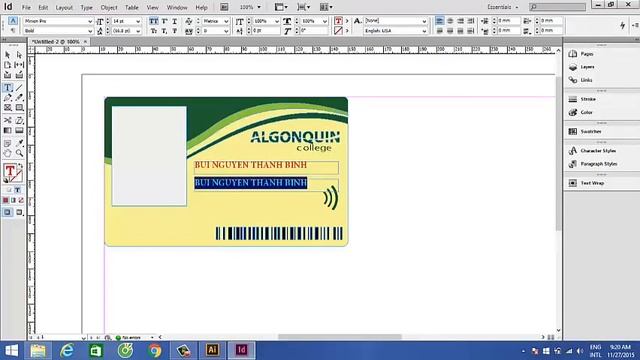Open the zoom level 100% dropdown
Viewport: 640px width, 360px height.
[x=259, y=7]
